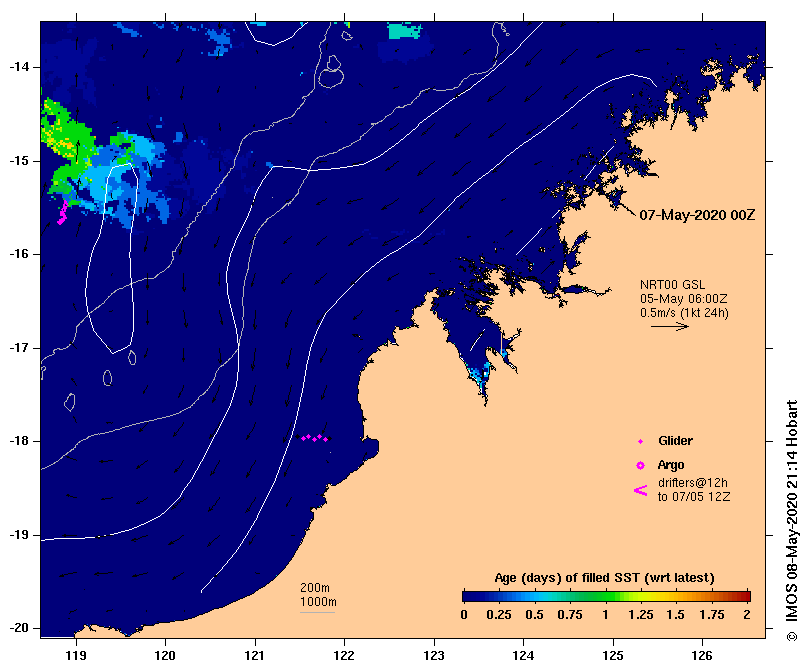Click the green midpoint of the colorbar

tap(606, 597)
